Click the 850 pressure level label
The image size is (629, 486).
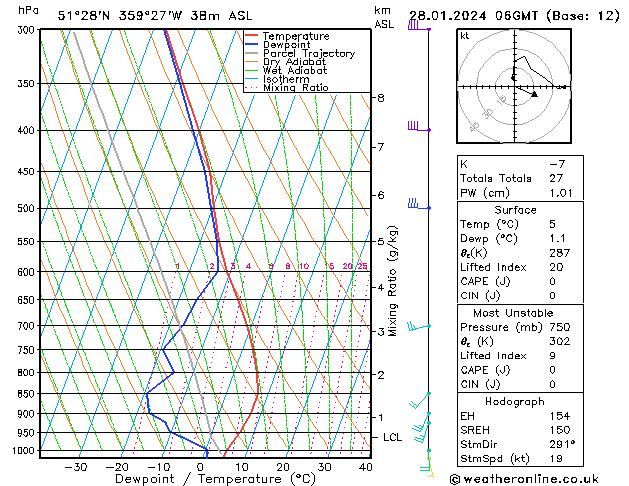(x=28, y=394)
